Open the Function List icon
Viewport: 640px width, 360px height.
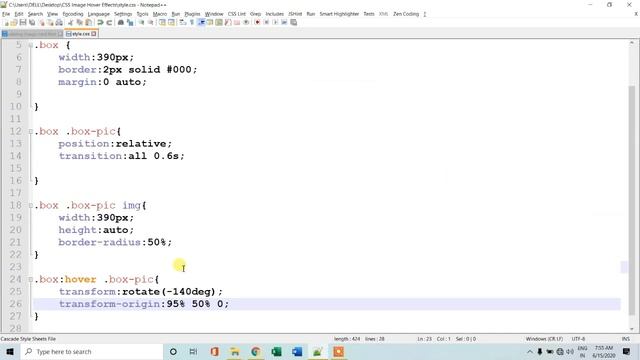tap(228, 22)
